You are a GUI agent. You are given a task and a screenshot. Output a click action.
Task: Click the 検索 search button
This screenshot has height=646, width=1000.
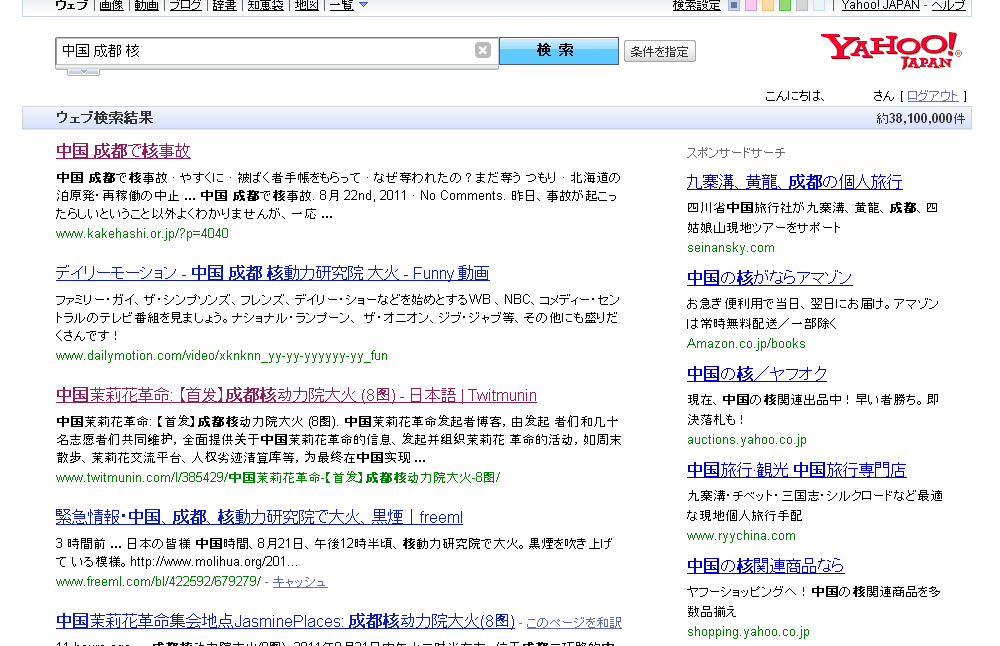(559, 50)
